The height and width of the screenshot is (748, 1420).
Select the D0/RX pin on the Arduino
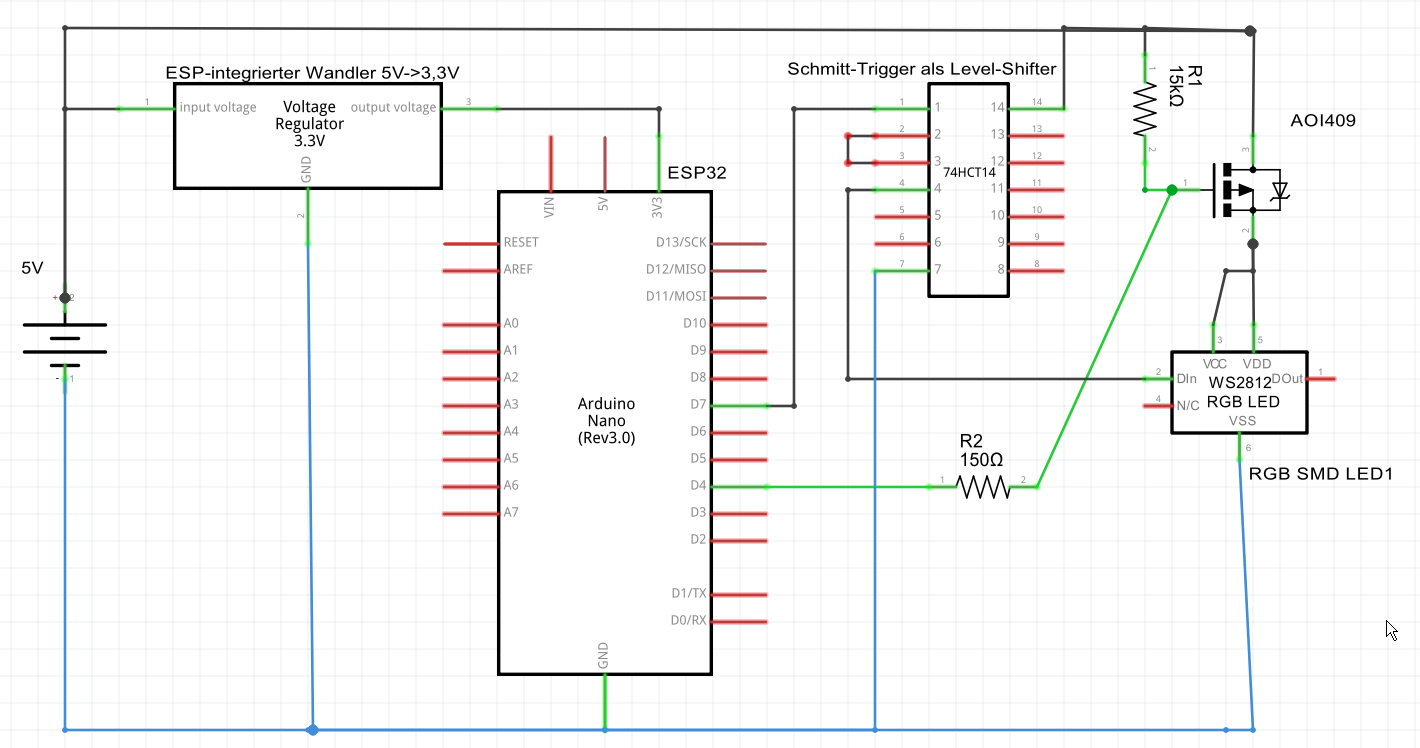[x=738, y=621]
